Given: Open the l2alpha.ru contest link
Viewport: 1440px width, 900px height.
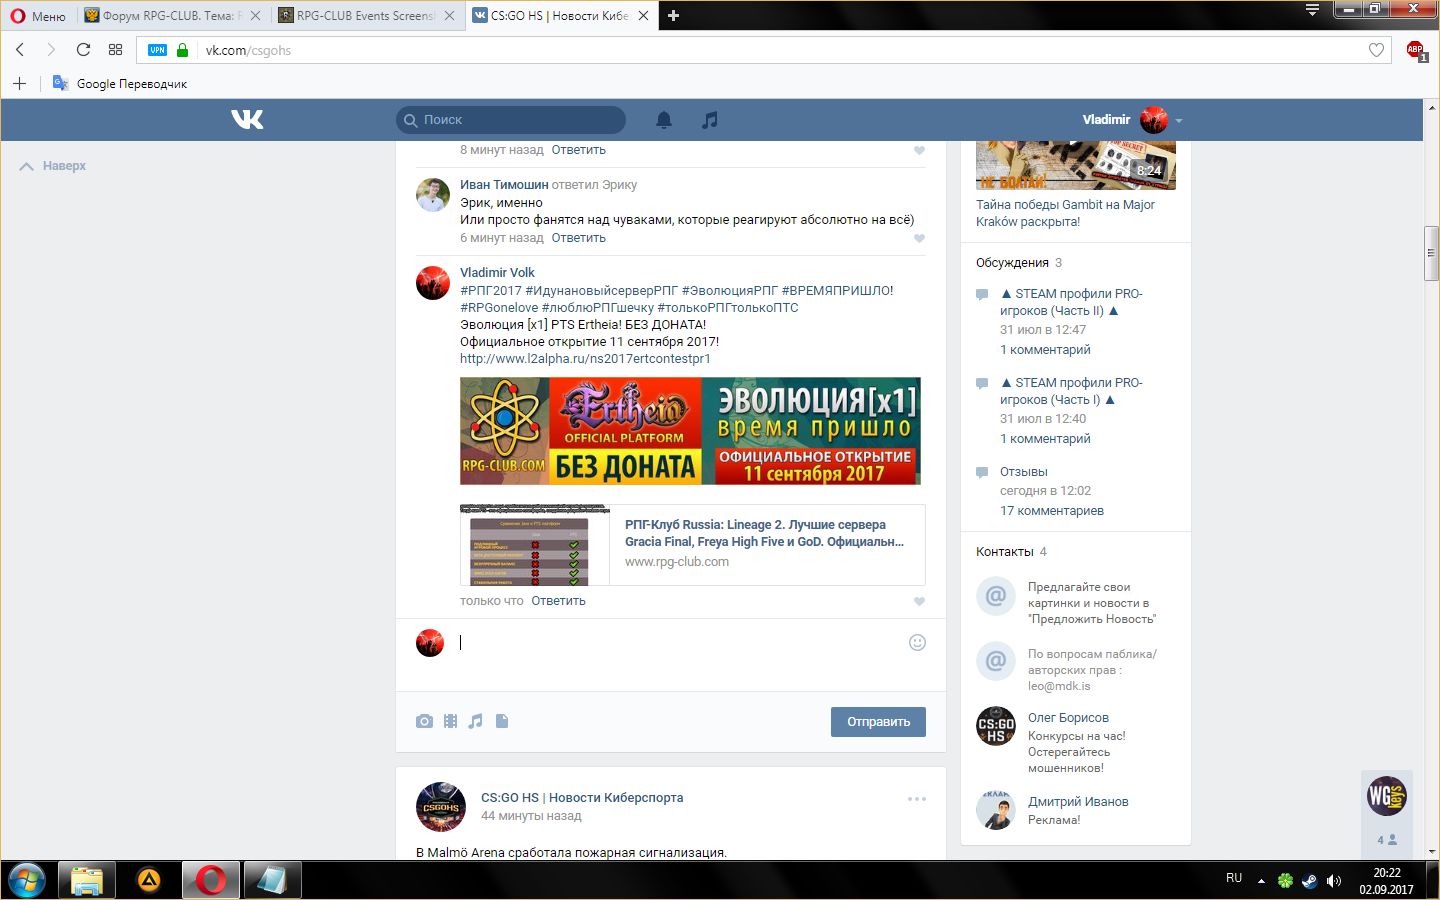Looking at the screenshot, I should click(585, 358).
